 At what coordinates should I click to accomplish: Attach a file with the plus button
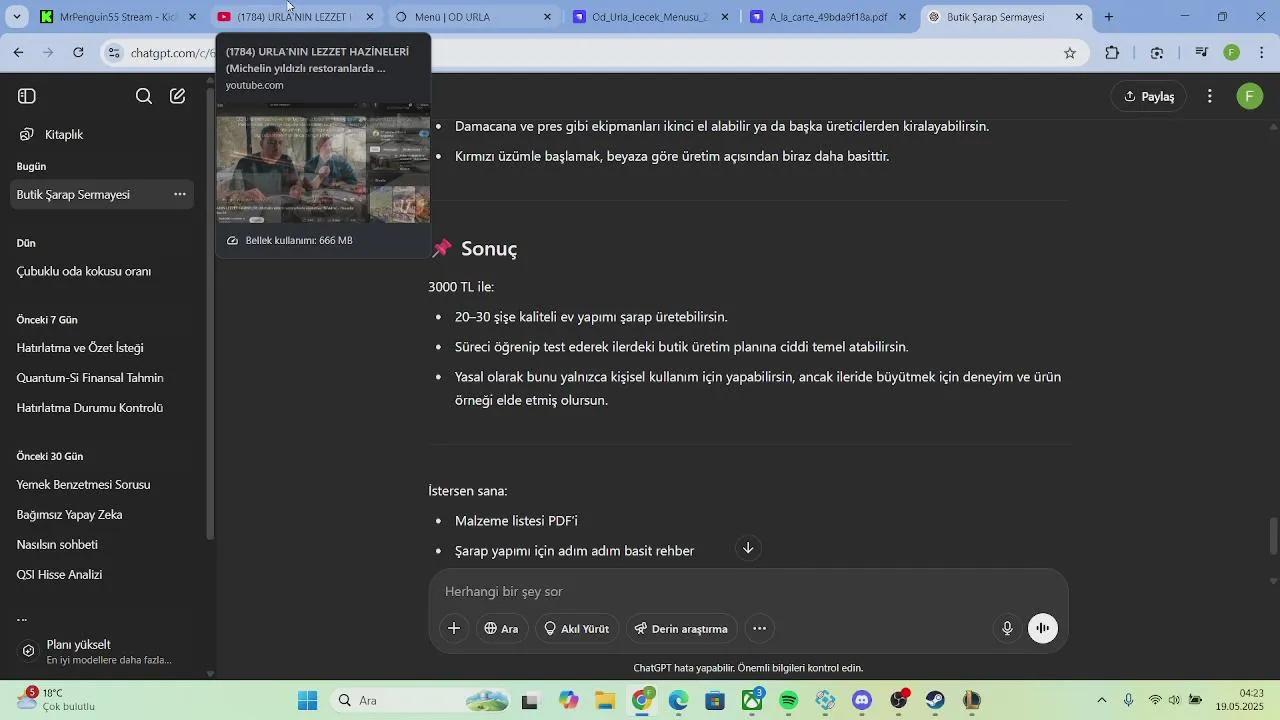(x=454, y=628)
